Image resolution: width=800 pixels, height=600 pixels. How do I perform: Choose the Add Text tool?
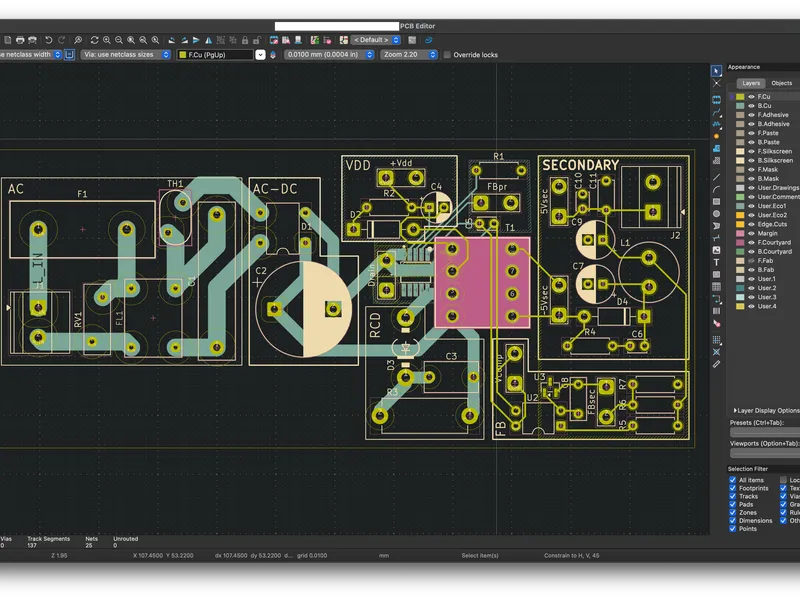click(x=716, y=262)
